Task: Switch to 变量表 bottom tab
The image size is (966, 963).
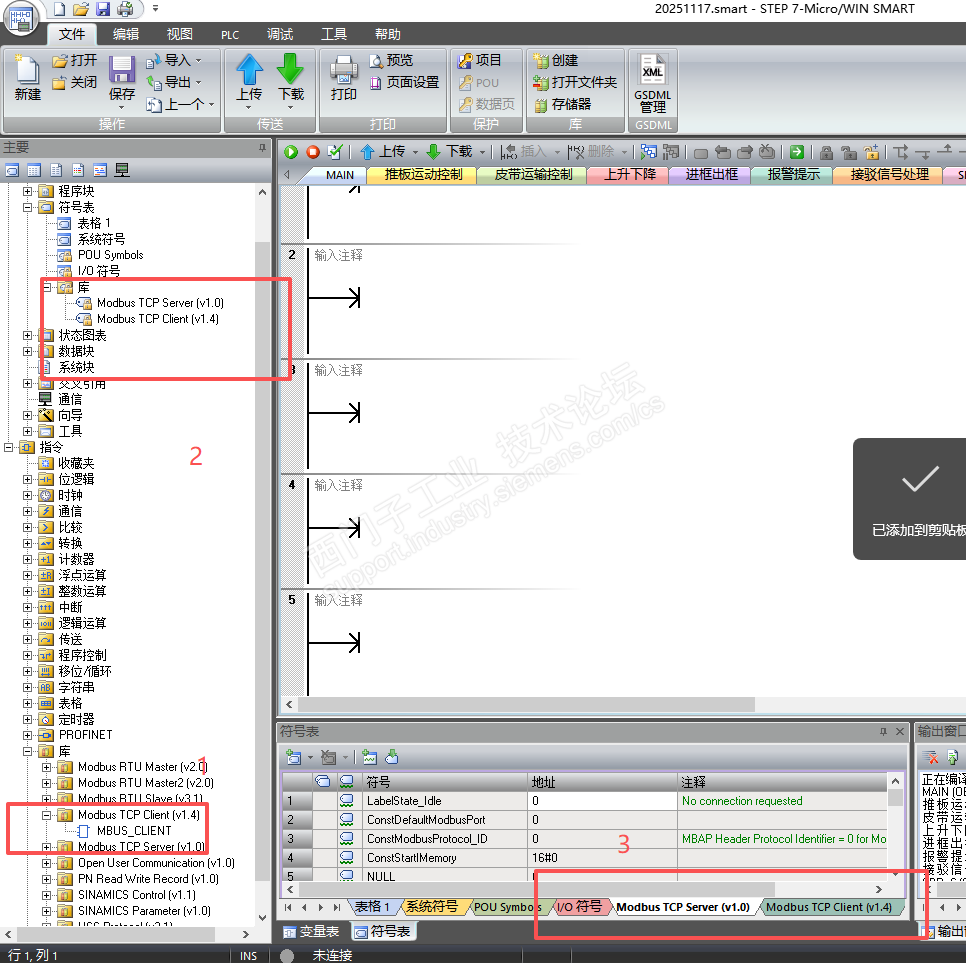Action: 312,931
